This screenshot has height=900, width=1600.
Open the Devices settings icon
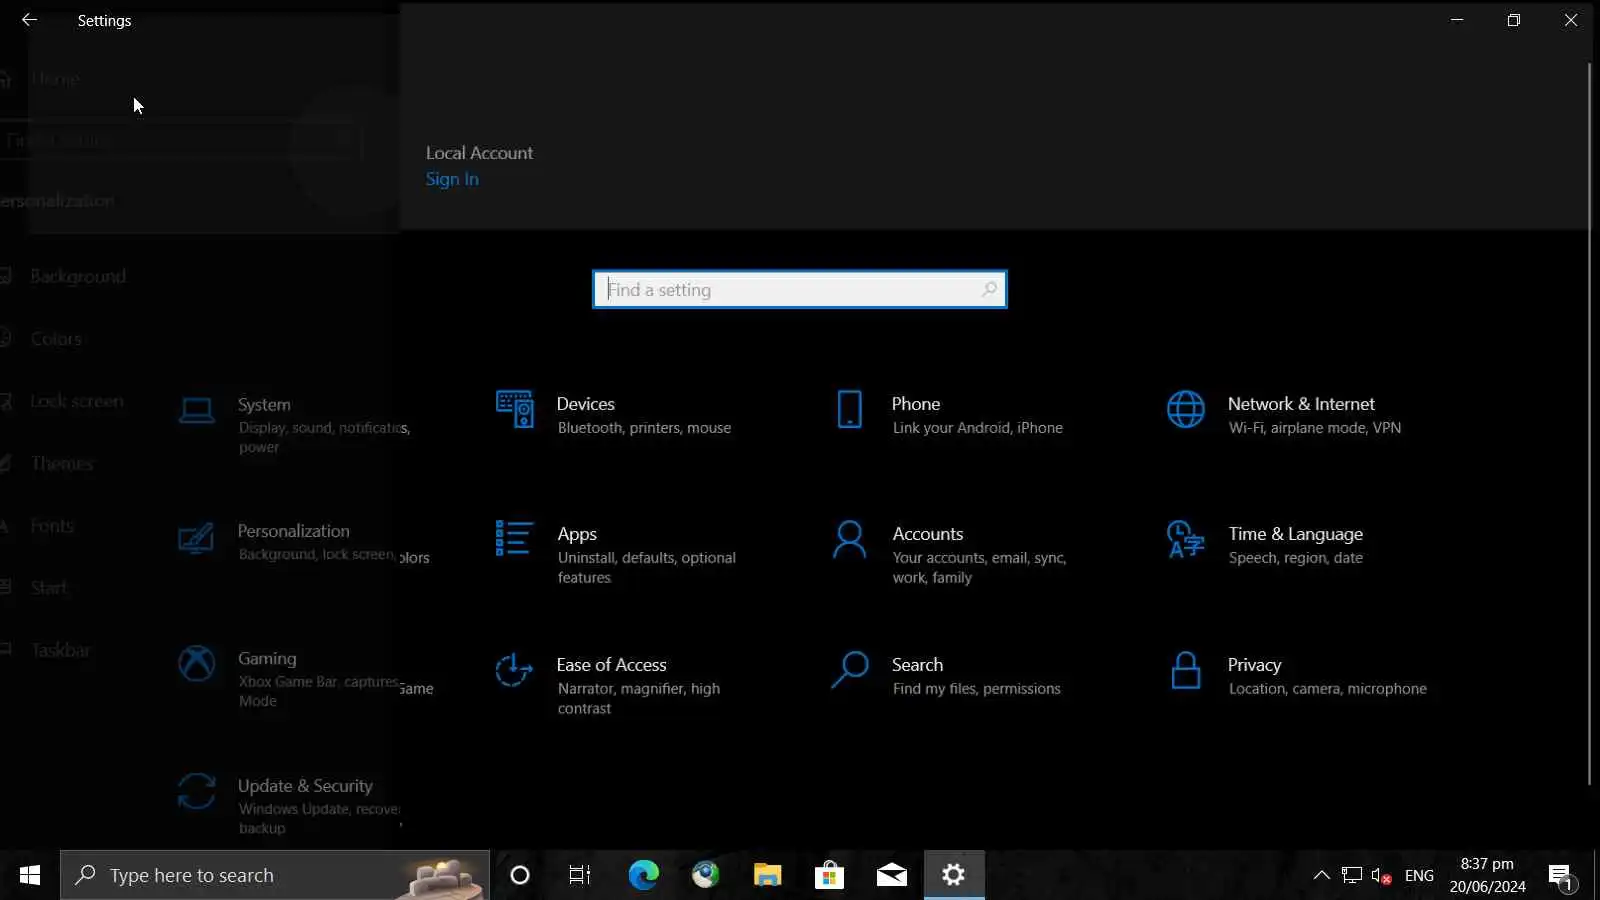point(515,409)
